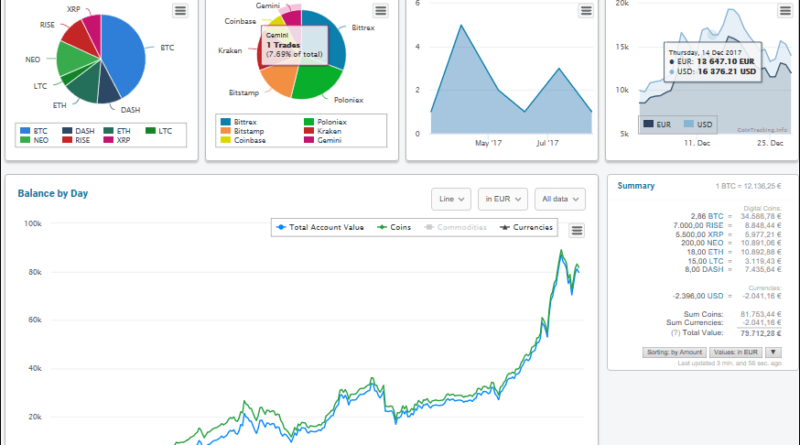The height and width of the screenshot is (445, 800).
Task: Open the DASH link in Summary
Action: point(713,269)
